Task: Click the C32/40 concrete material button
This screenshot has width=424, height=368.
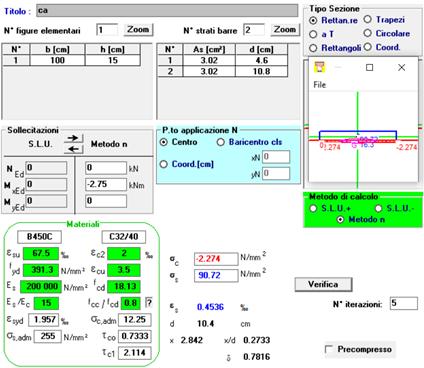Action: tap(124, 237)
